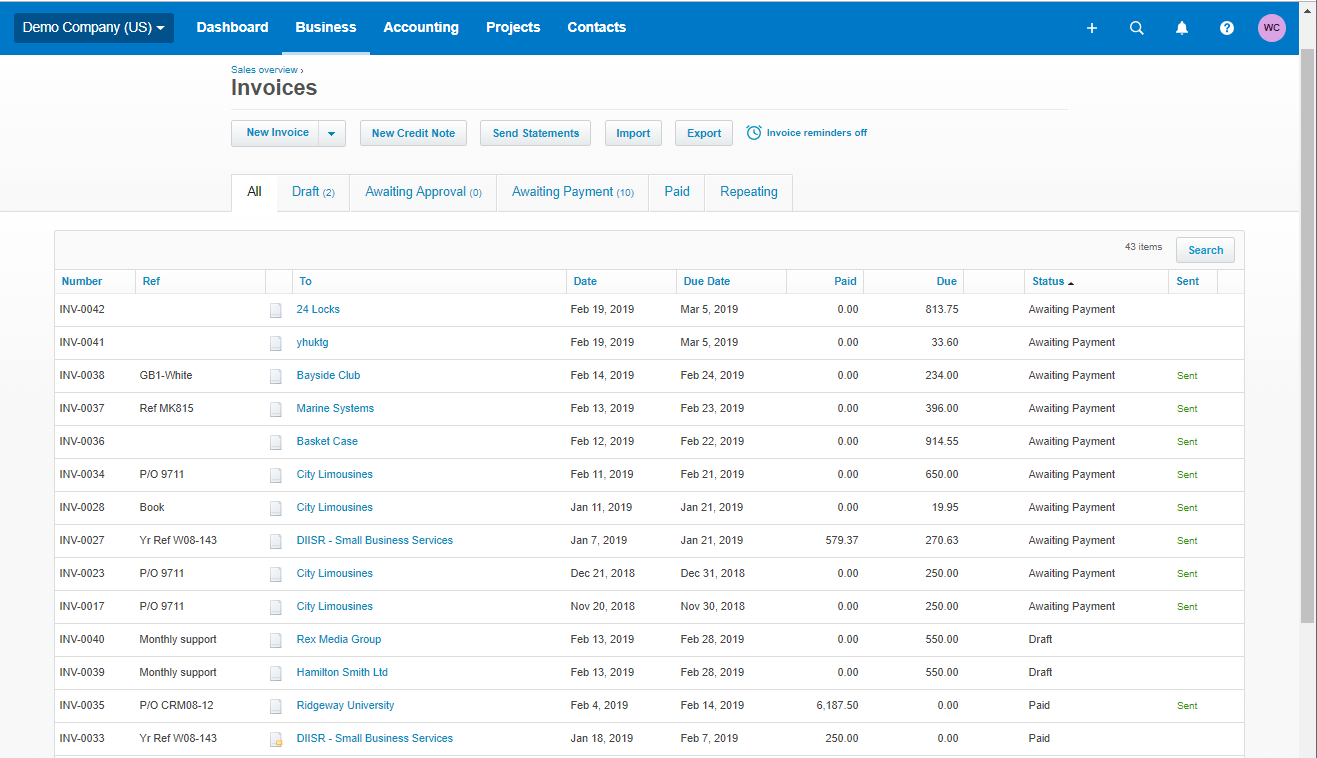Sort by the To column header
Viewport: 1317px width, 758px height.
(x=306, y=282)
